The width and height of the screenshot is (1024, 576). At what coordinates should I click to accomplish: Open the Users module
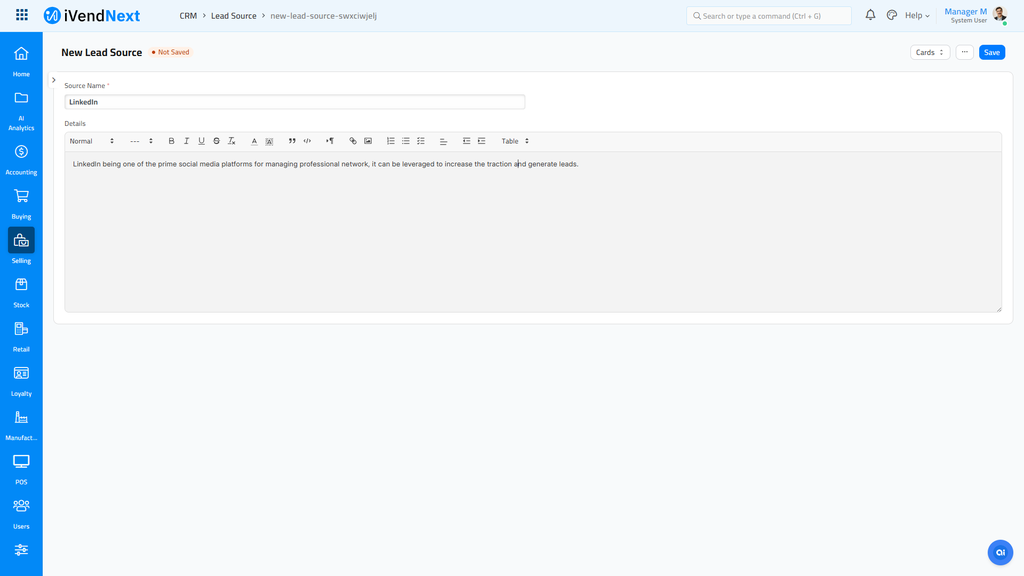(21, 514)
